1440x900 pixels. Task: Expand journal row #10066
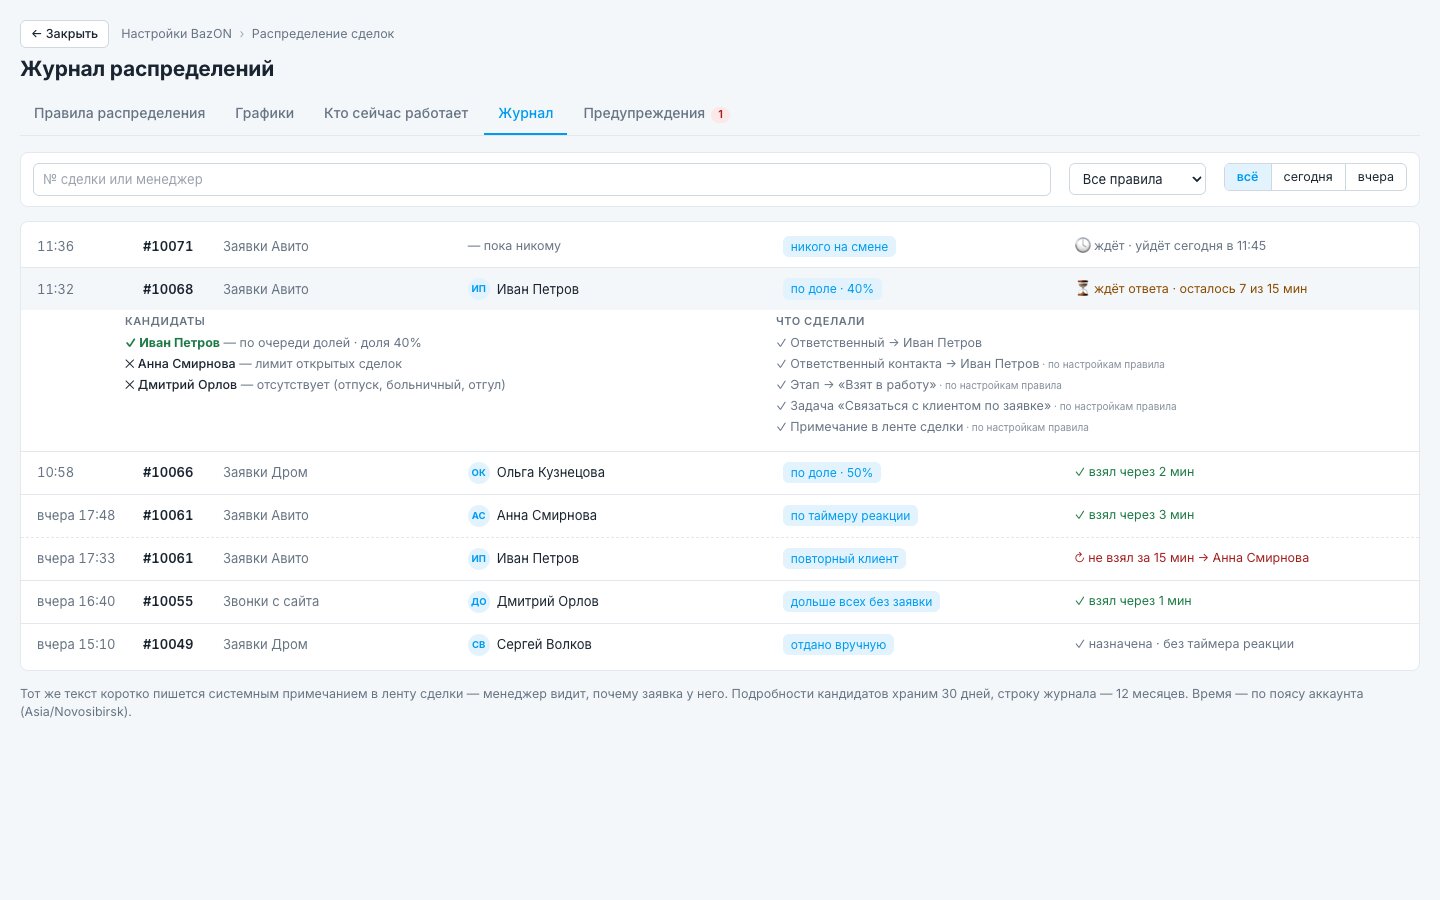coord(720,472)
